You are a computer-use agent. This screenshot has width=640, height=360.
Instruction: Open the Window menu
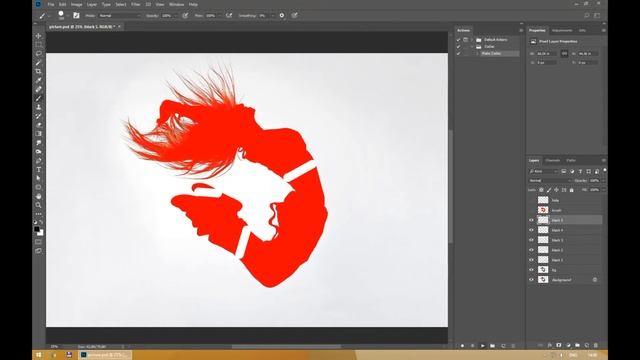[176, 4]
